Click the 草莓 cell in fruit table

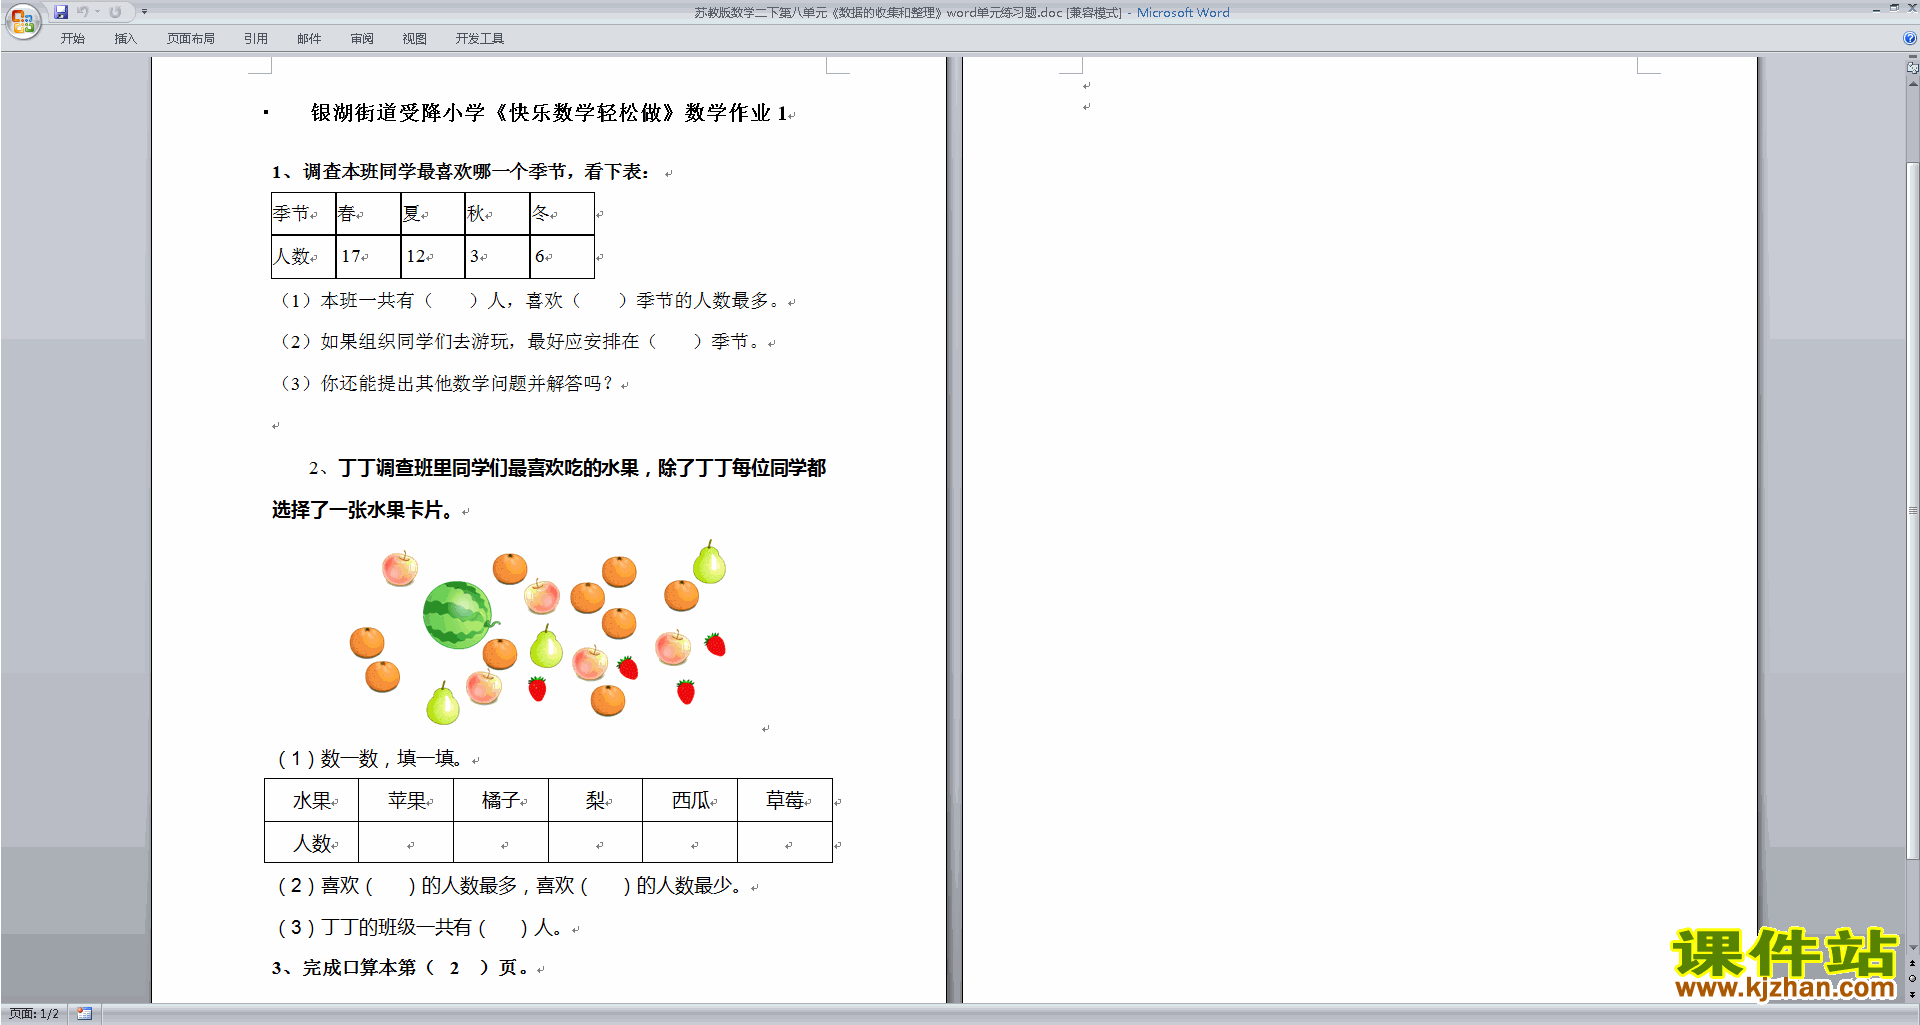coord(785,801)
